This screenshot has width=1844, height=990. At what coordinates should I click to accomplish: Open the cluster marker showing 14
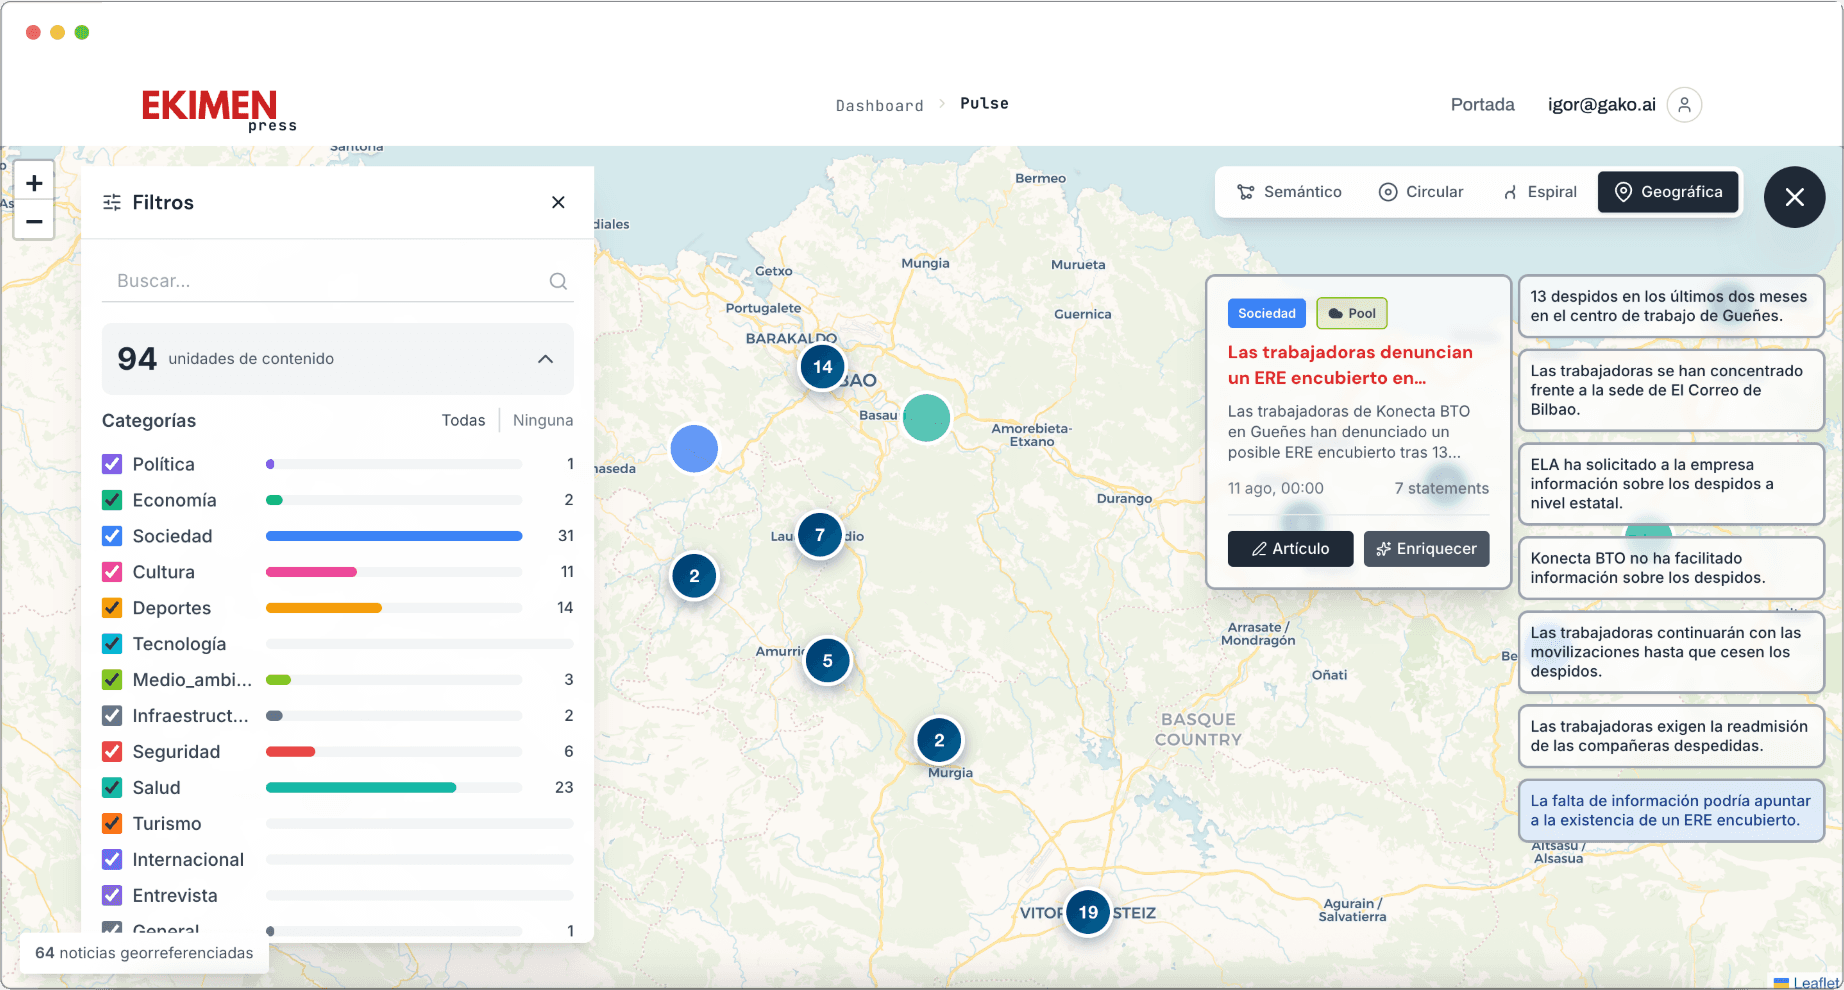pyautogui.click(x=822, y=366)
